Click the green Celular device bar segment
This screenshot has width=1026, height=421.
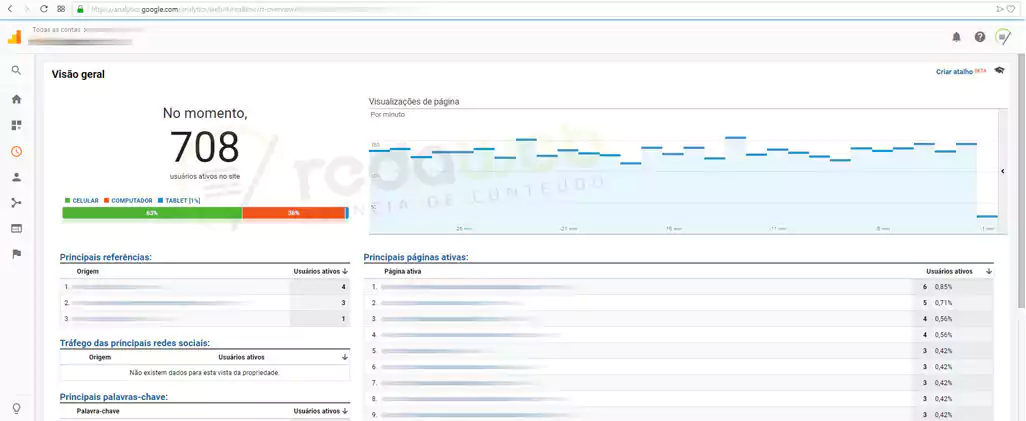(152, 213)
